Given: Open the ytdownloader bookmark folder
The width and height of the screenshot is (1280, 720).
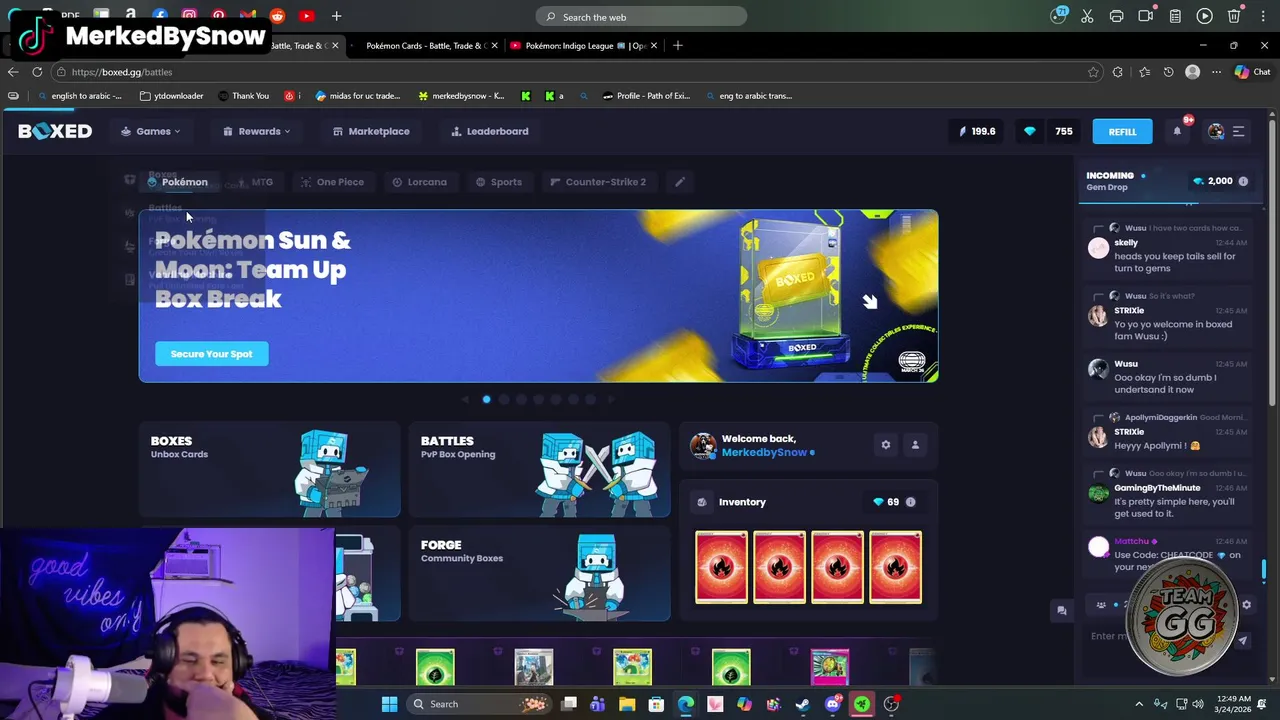Looking at the screenshot, I should 172,96.
